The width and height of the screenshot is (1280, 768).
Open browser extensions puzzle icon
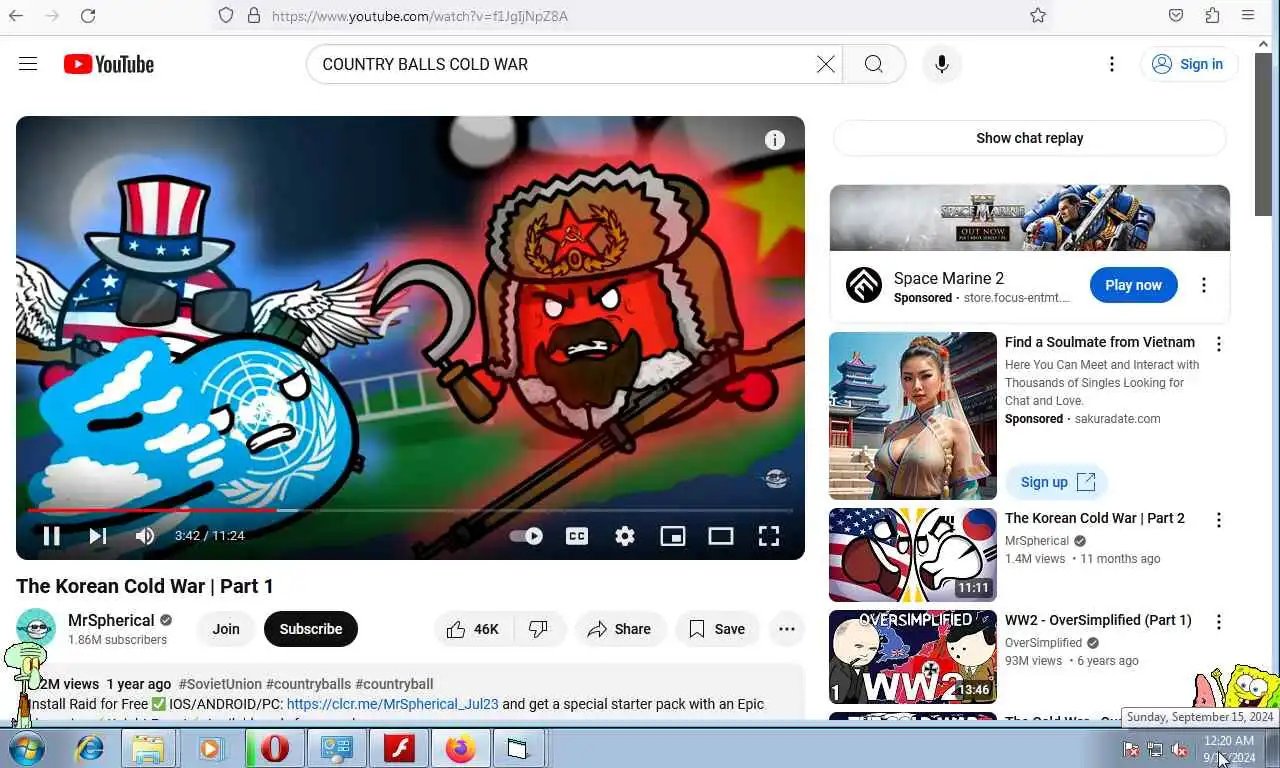click(x=1212, y=15)
